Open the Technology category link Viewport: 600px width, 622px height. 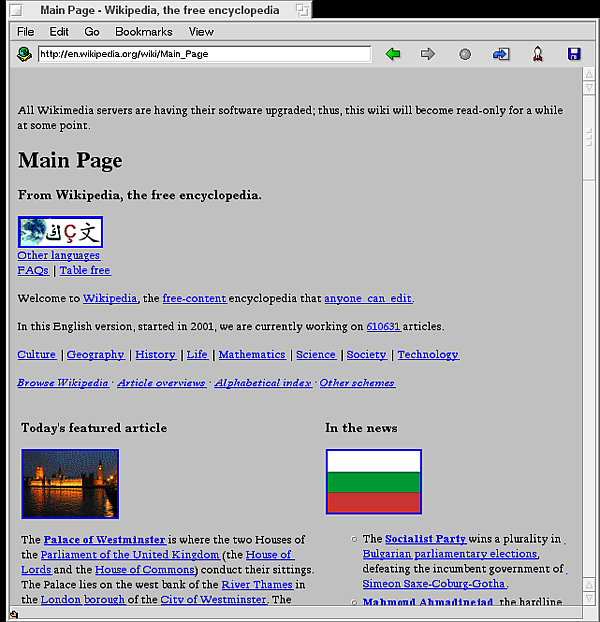(428, 355)
